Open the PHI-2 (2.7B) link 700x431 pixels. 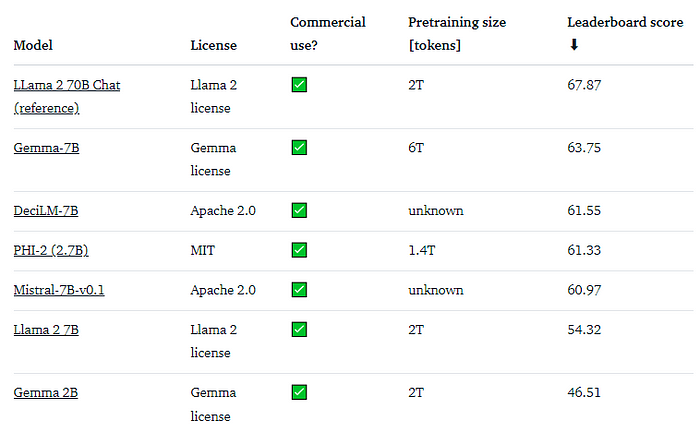[x=58, y=250]
